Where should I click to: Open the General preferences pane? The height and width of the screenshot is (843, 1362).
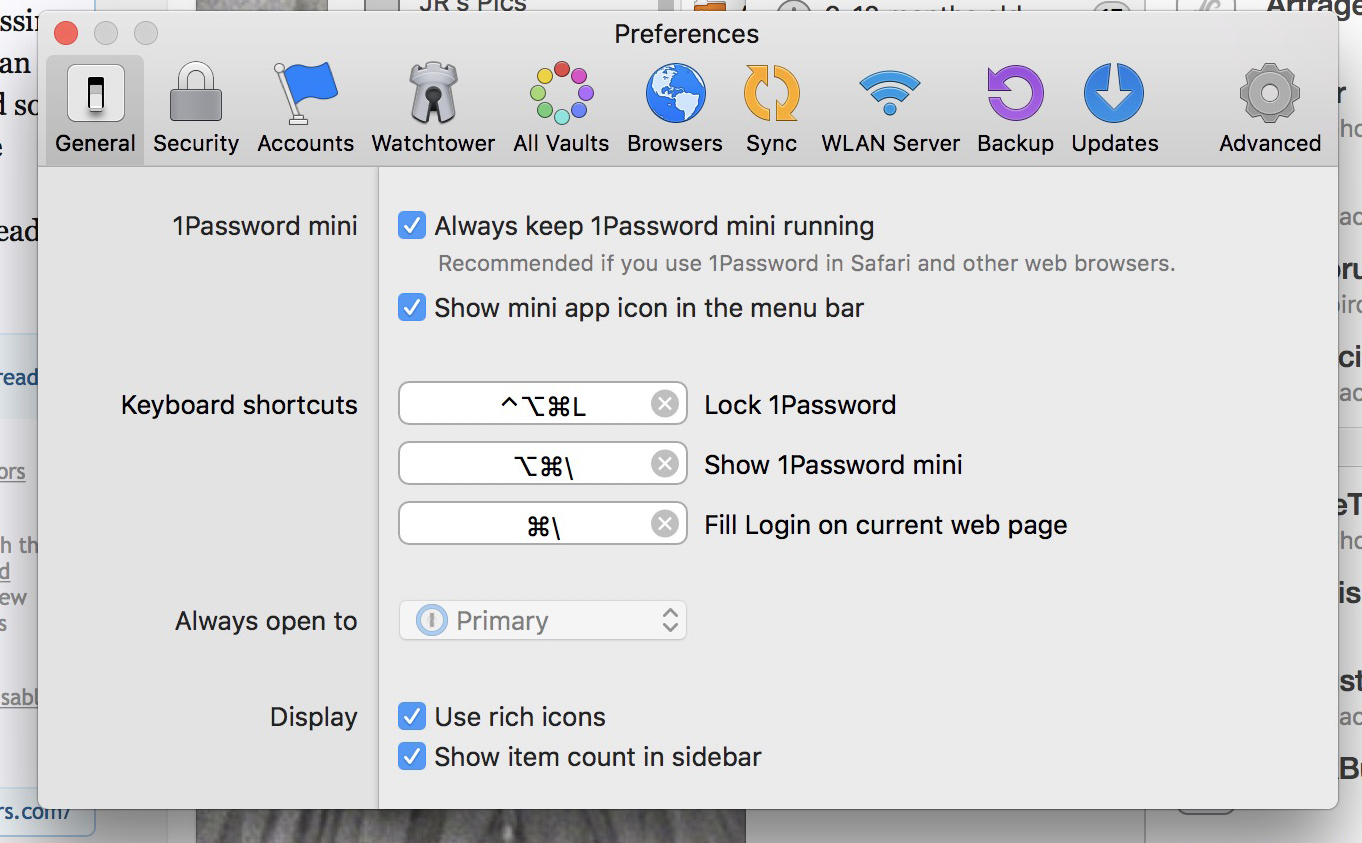click(x=95, y=110)
